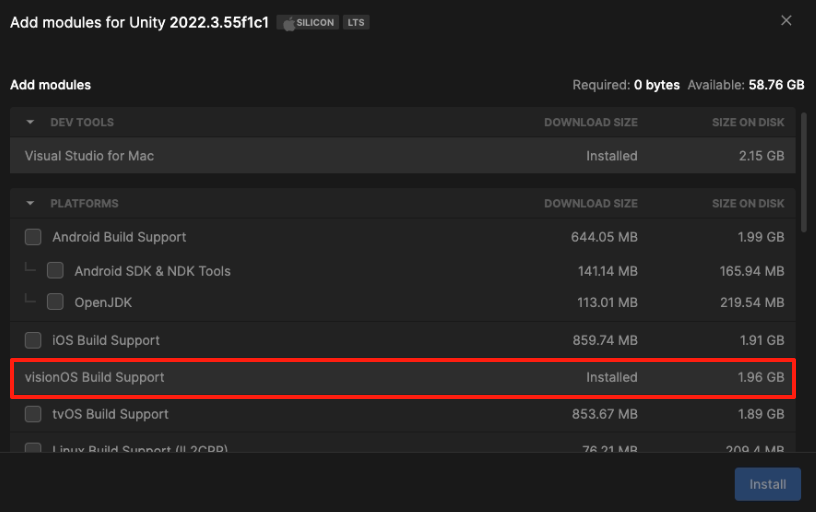Click the 644.05 MB download size value
This screenshot has height=512, width=816.
pyautogui.click(x=604, y=237)
